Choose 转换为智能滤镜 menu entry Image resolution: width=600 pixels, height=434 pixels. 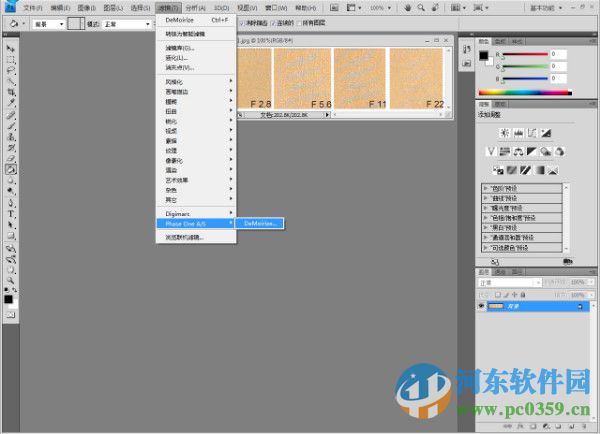(196, 34)
